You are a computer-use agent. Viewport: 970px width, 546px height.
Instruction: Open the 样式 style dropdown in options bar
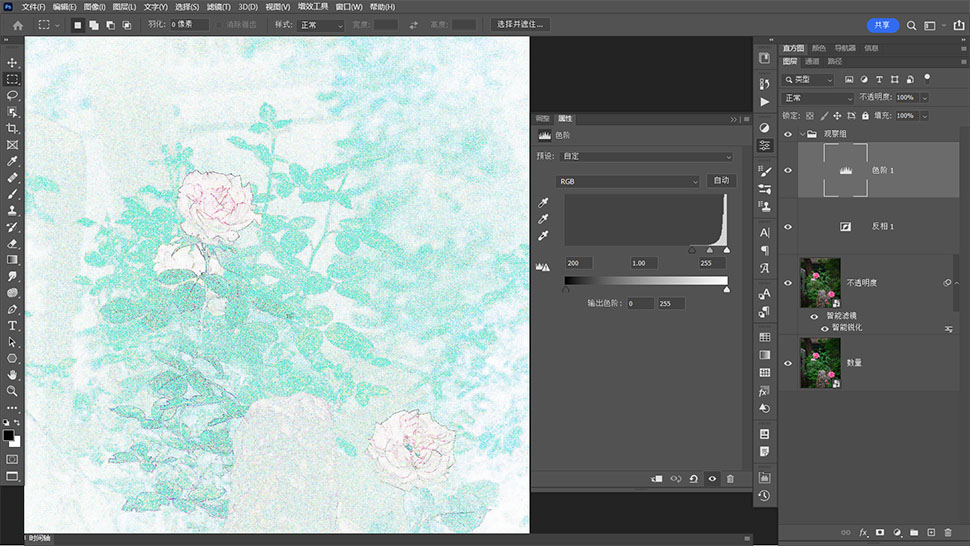click(x=320, y=25)
